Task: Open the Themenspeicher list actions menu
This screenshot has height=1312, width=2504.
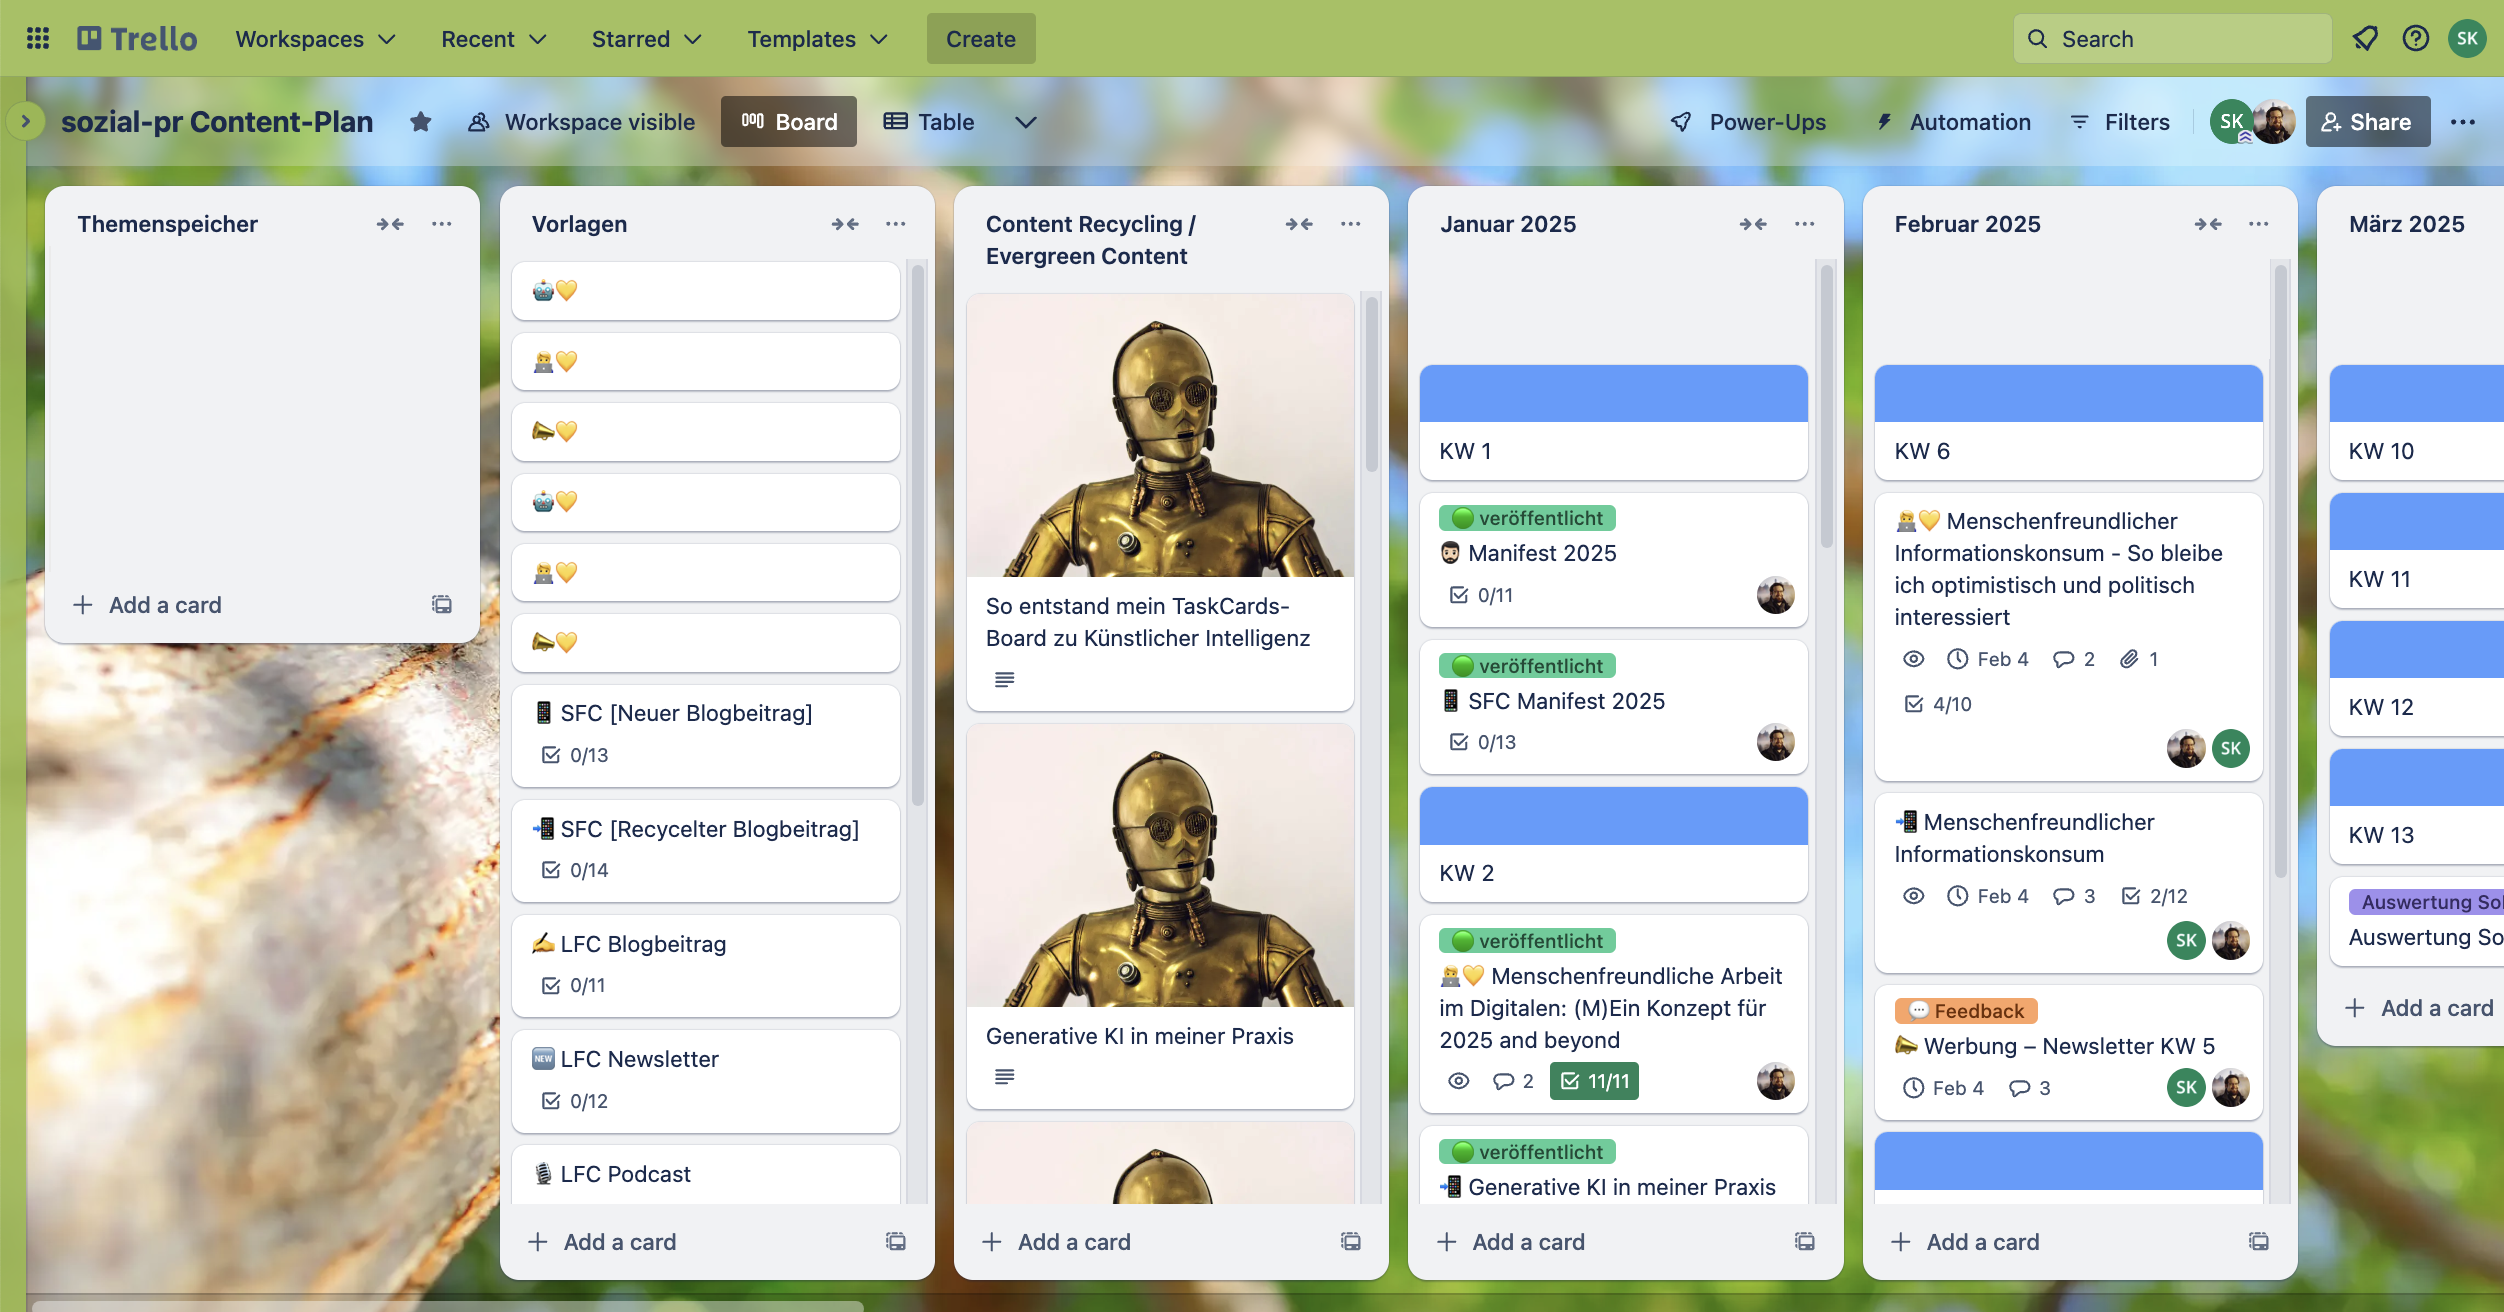Action: click(442, 224)
